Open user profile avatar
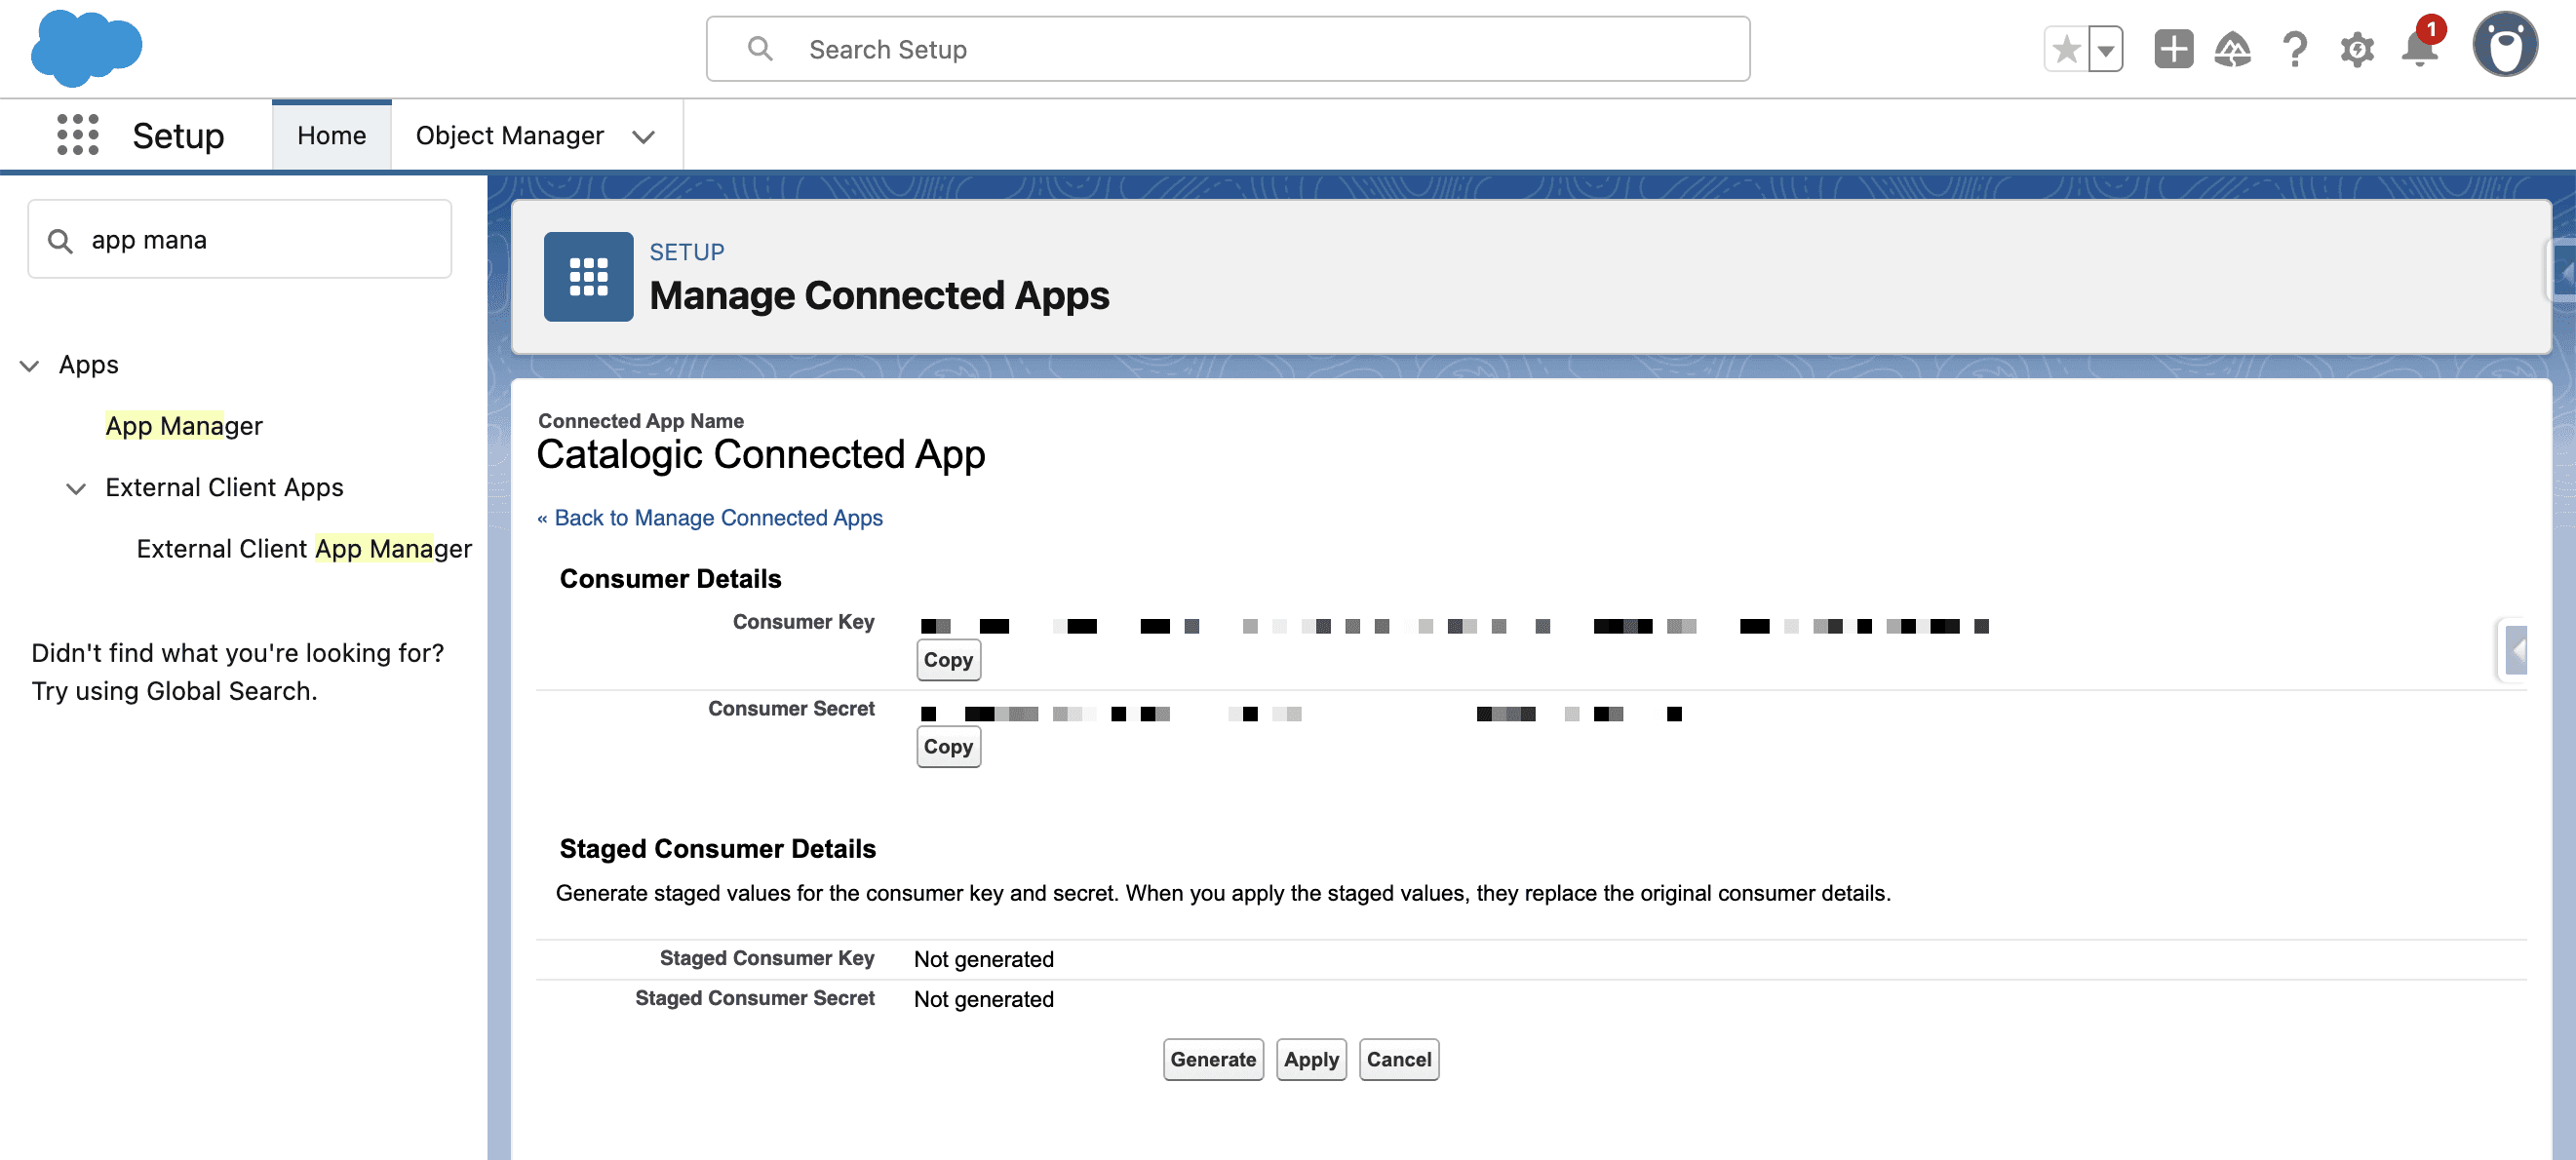Viewport: 2576px width, 1160px height. click(x=2504, y=45)
